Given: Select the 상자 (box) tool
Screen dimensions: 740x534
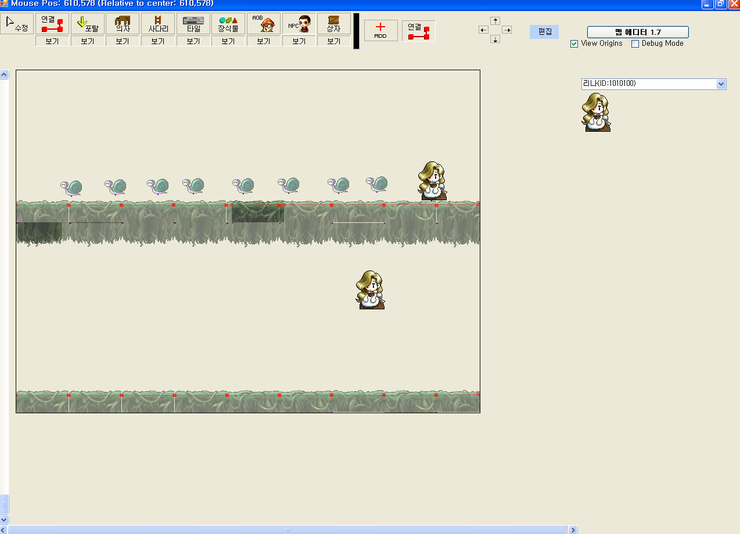Looking at the screenshot, I should click(334, 24).
